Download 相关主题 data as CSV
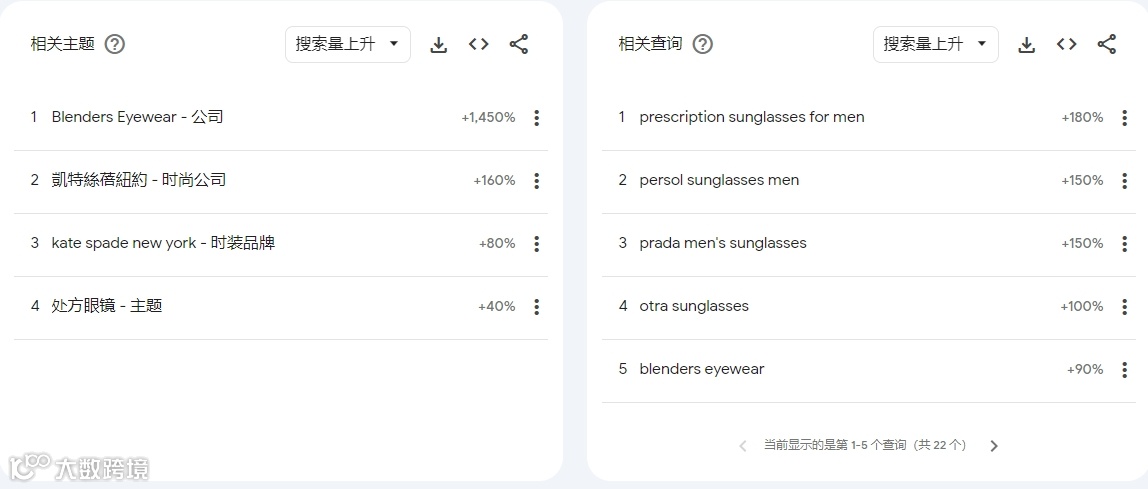The image size is (1148, 489). (x=439, y=45)
